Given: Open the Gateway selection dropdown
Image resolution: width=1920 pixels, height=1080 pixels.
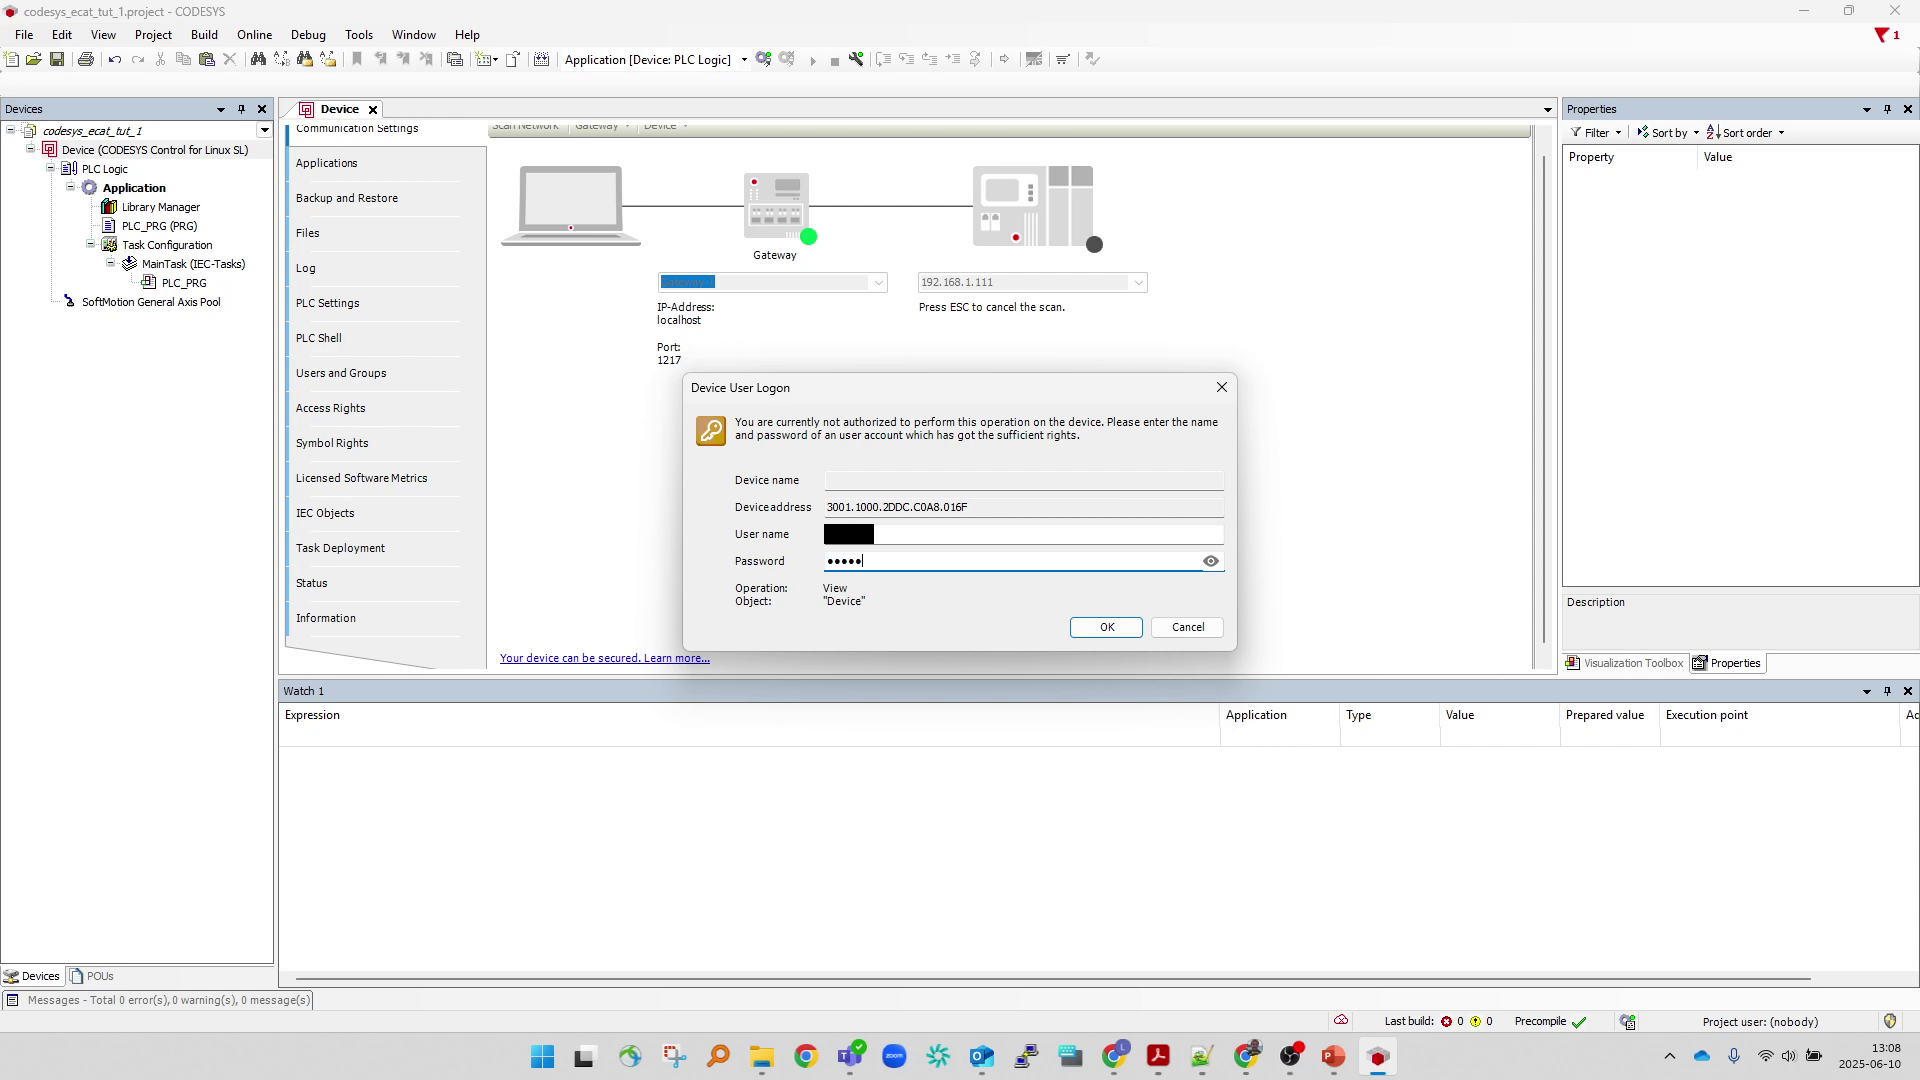Looking at the screenshot, I should click(x=878, y=283).
